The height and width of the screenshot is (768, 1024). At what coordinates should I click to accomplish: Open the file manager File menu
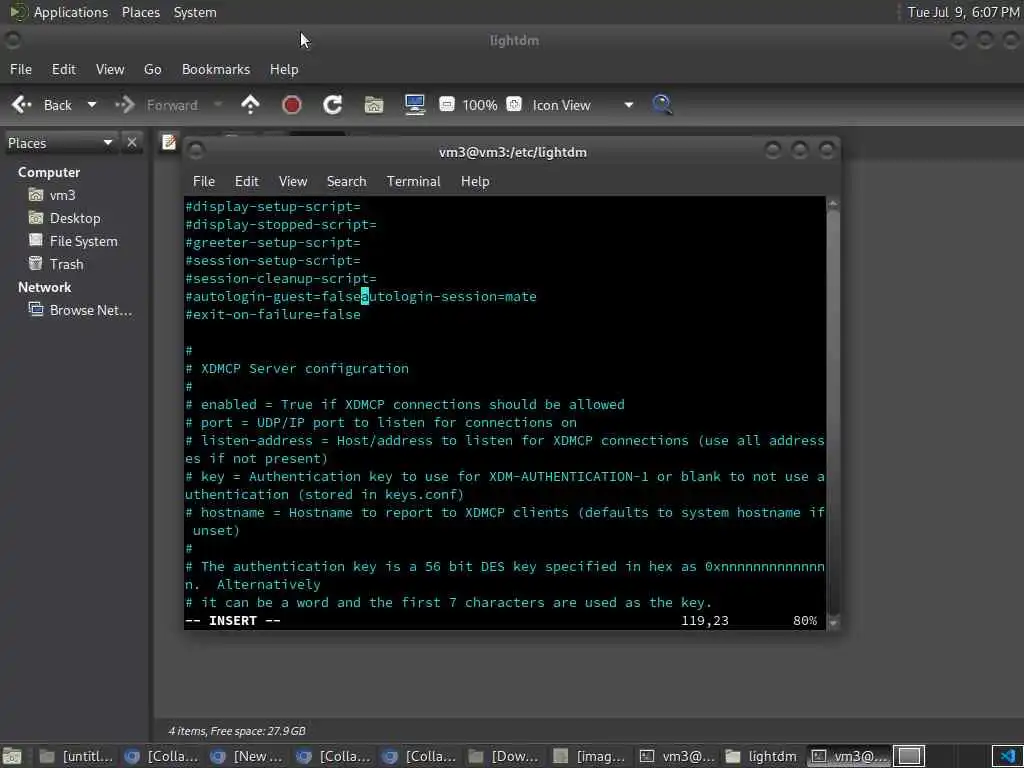click(21, 69)
